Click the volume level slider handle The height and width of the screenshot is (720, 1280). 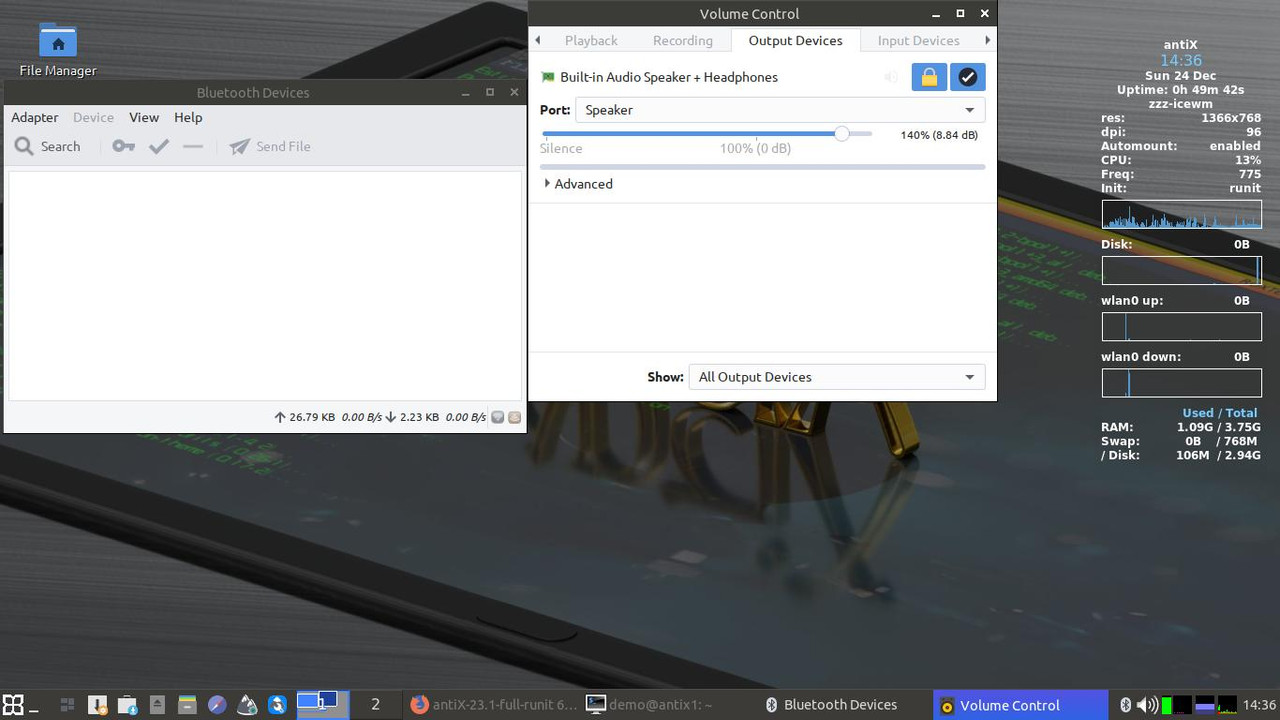[x=842, y=133]
